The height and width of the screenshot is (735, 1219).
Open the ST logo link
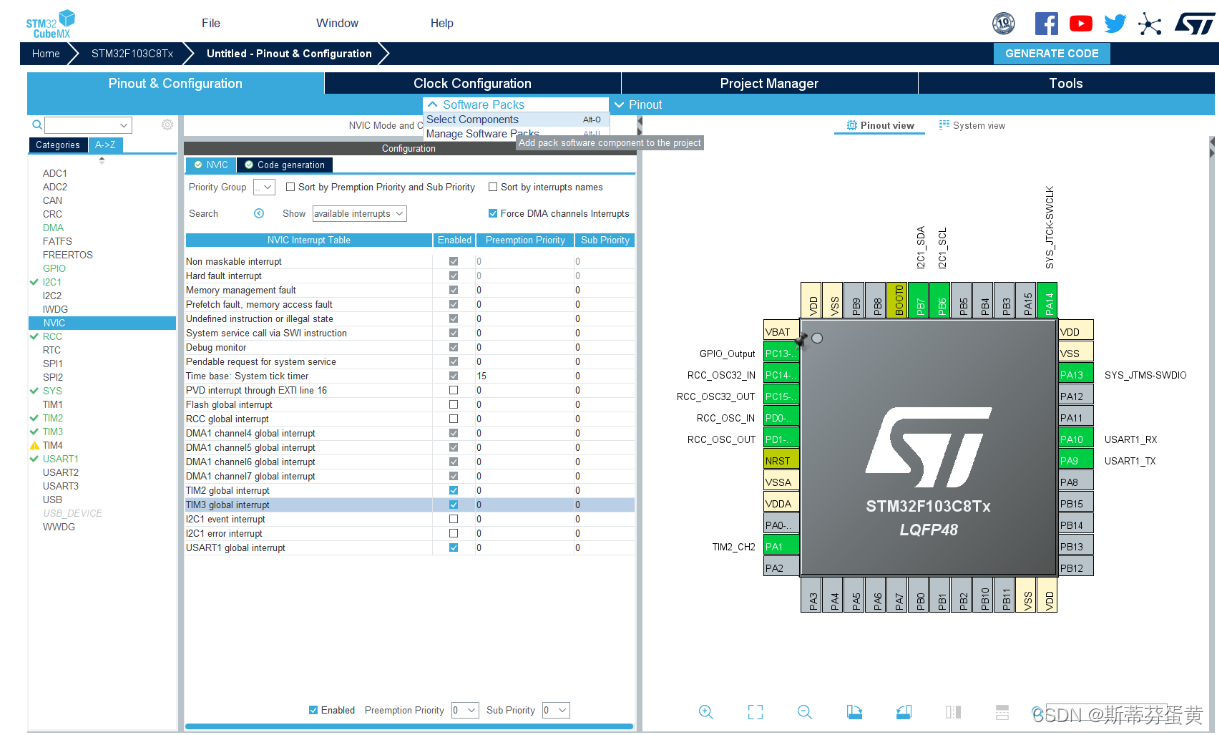pyautogui.click(x=1194, y=23)
